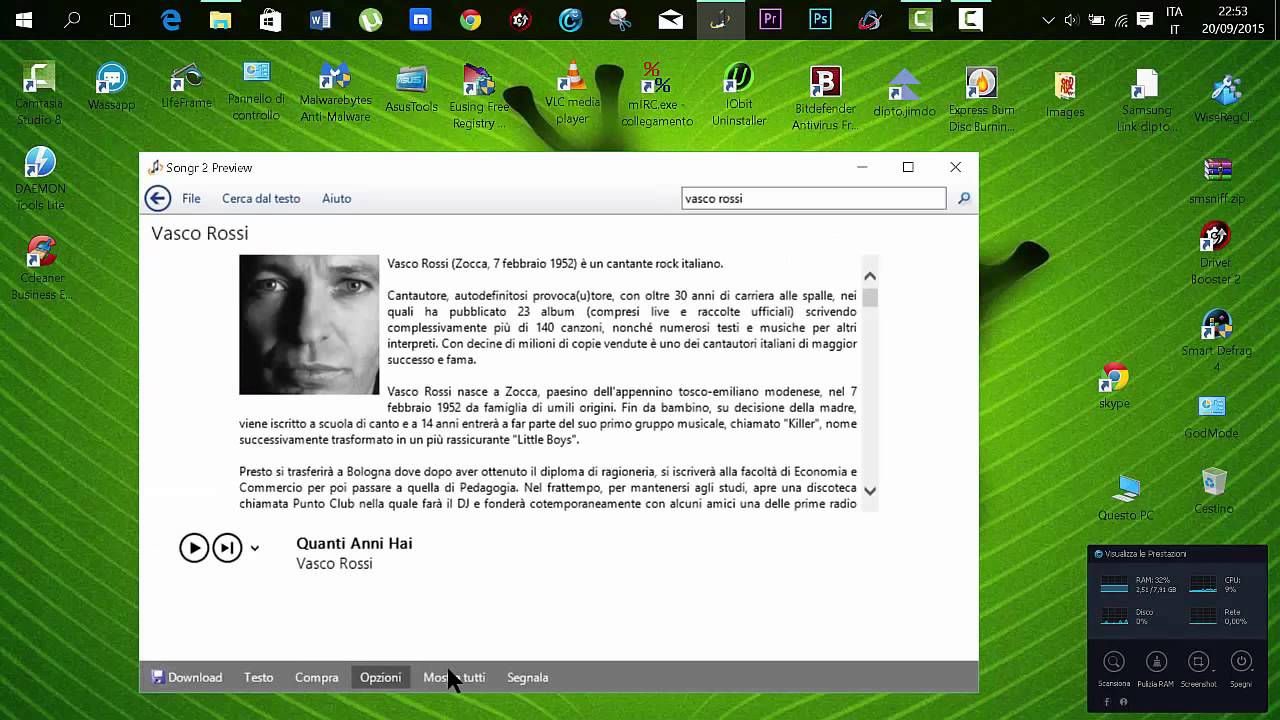Go back with Songr's back arrow

(157, 198)
